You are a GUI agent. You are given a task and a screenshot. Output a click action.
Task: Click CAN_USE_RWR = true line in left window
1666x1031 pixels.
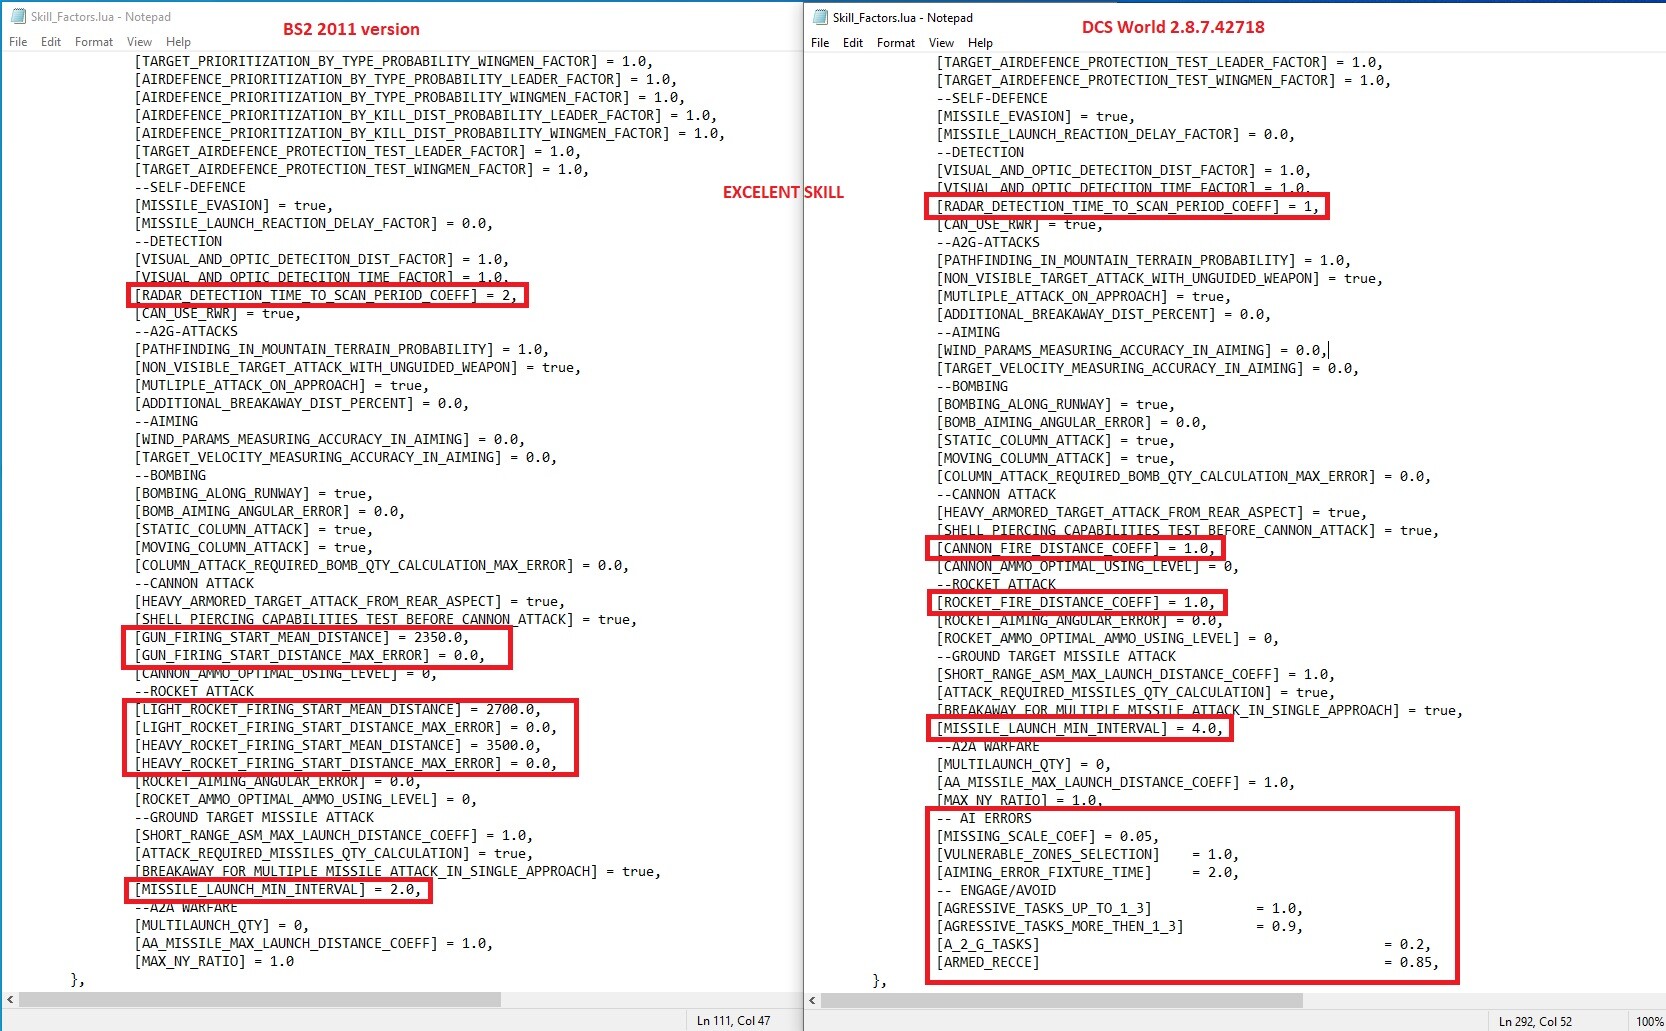tap(218, 313)
